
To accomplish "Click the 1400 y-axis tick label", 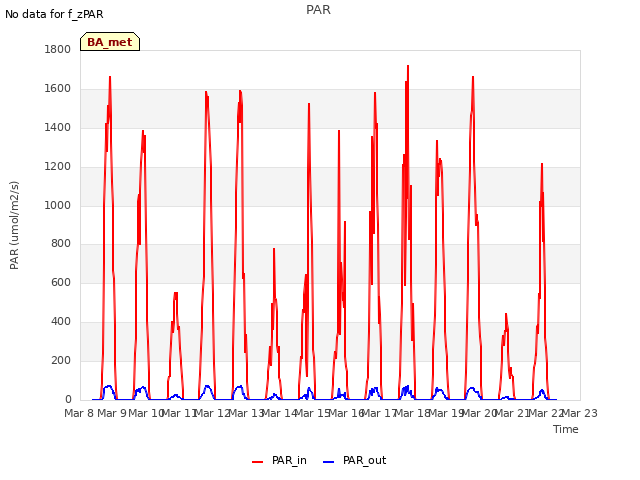I will pyautogui.click(x=58, y=127).
